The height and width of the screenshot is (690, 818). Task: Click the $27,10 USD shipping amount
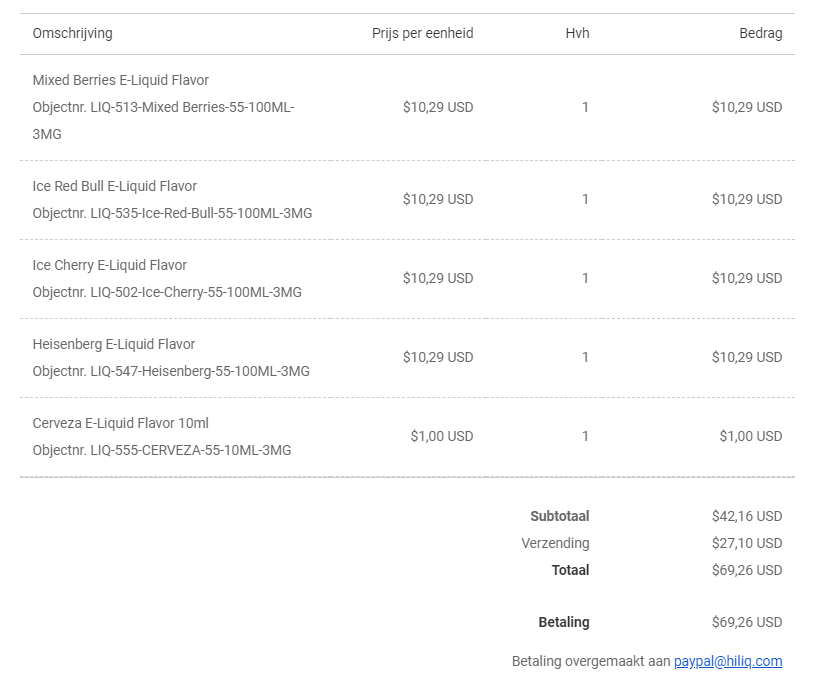coord(746,543)
